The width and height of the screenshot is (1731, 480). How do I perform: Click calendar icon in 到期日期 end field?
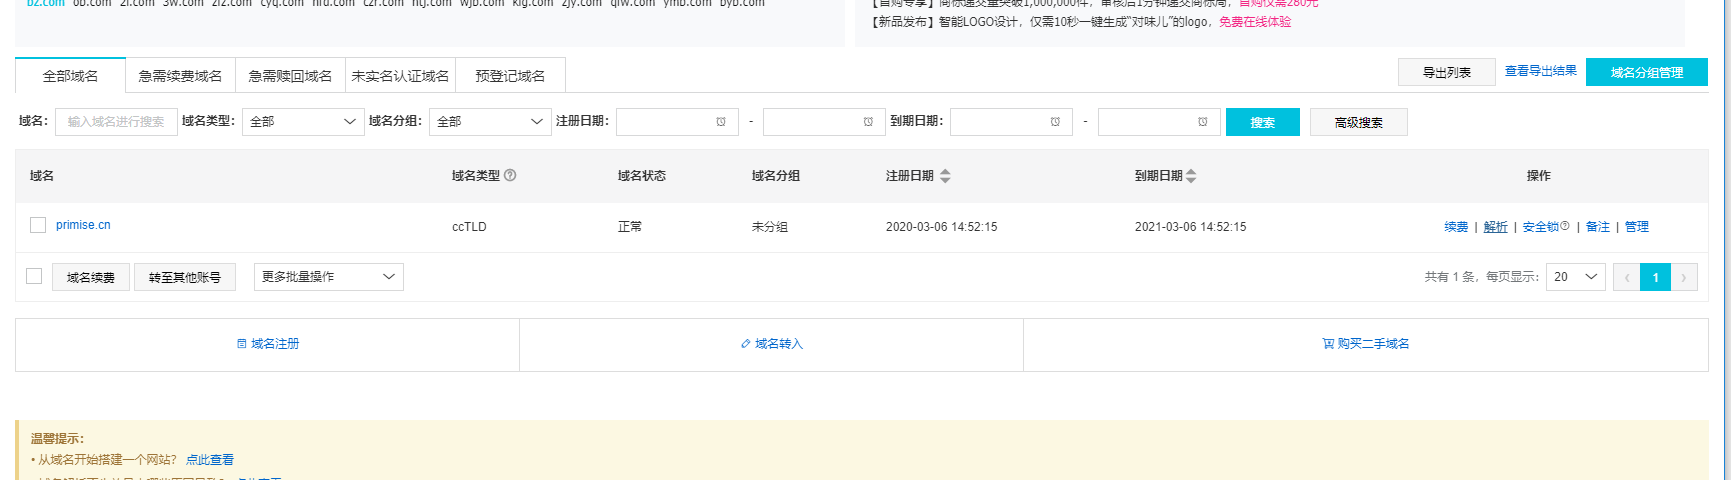[1202, 122]
